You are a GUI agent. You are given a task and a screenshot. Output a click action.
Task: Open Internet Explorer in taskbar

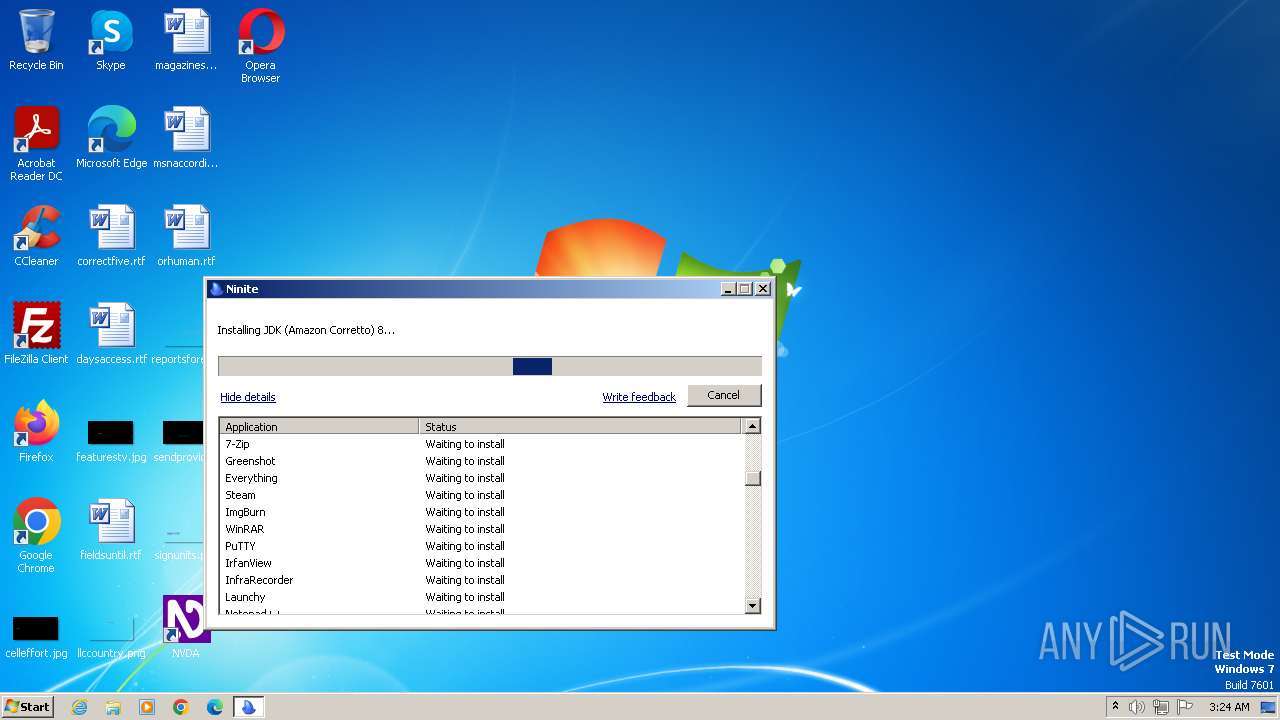pyautogui.click(x=79, y=707)
